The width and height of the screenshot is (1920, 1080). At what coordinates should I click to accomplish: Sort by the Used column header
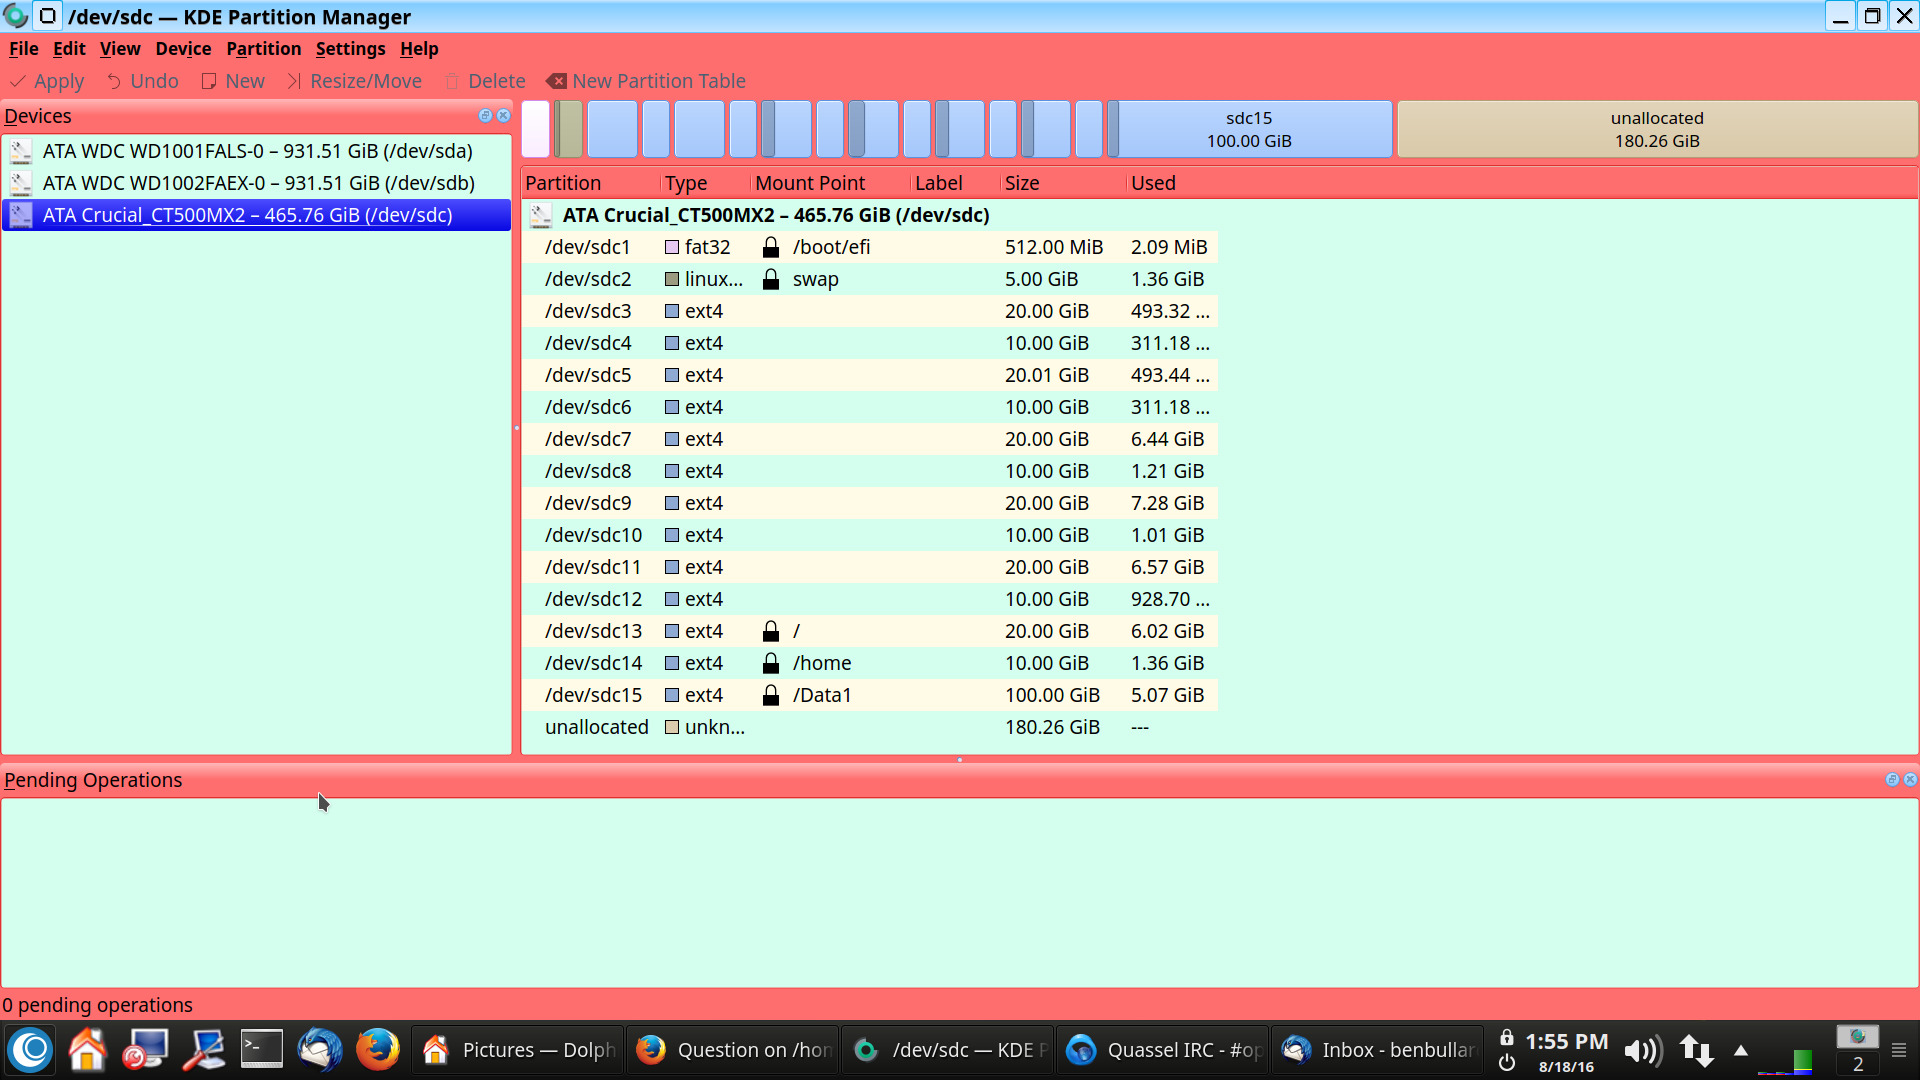point(1172,183)
